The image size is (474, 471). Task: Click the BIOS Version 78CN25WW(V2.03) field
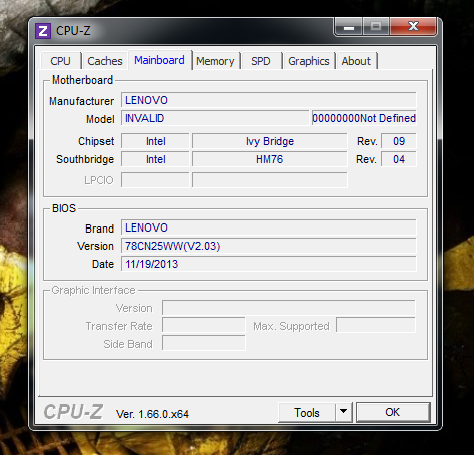(x=269, y=246)
